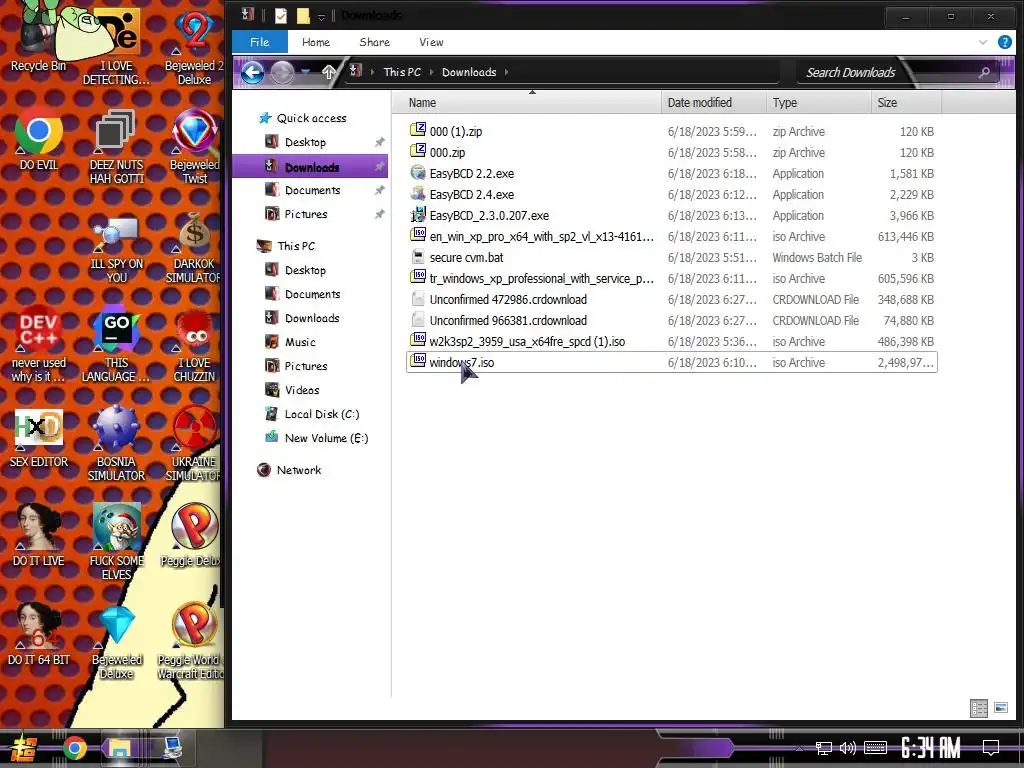This screenshot has height=768, width=1024.
Task: Click the Back arrow in Explorer
Action: click(252, 72)
